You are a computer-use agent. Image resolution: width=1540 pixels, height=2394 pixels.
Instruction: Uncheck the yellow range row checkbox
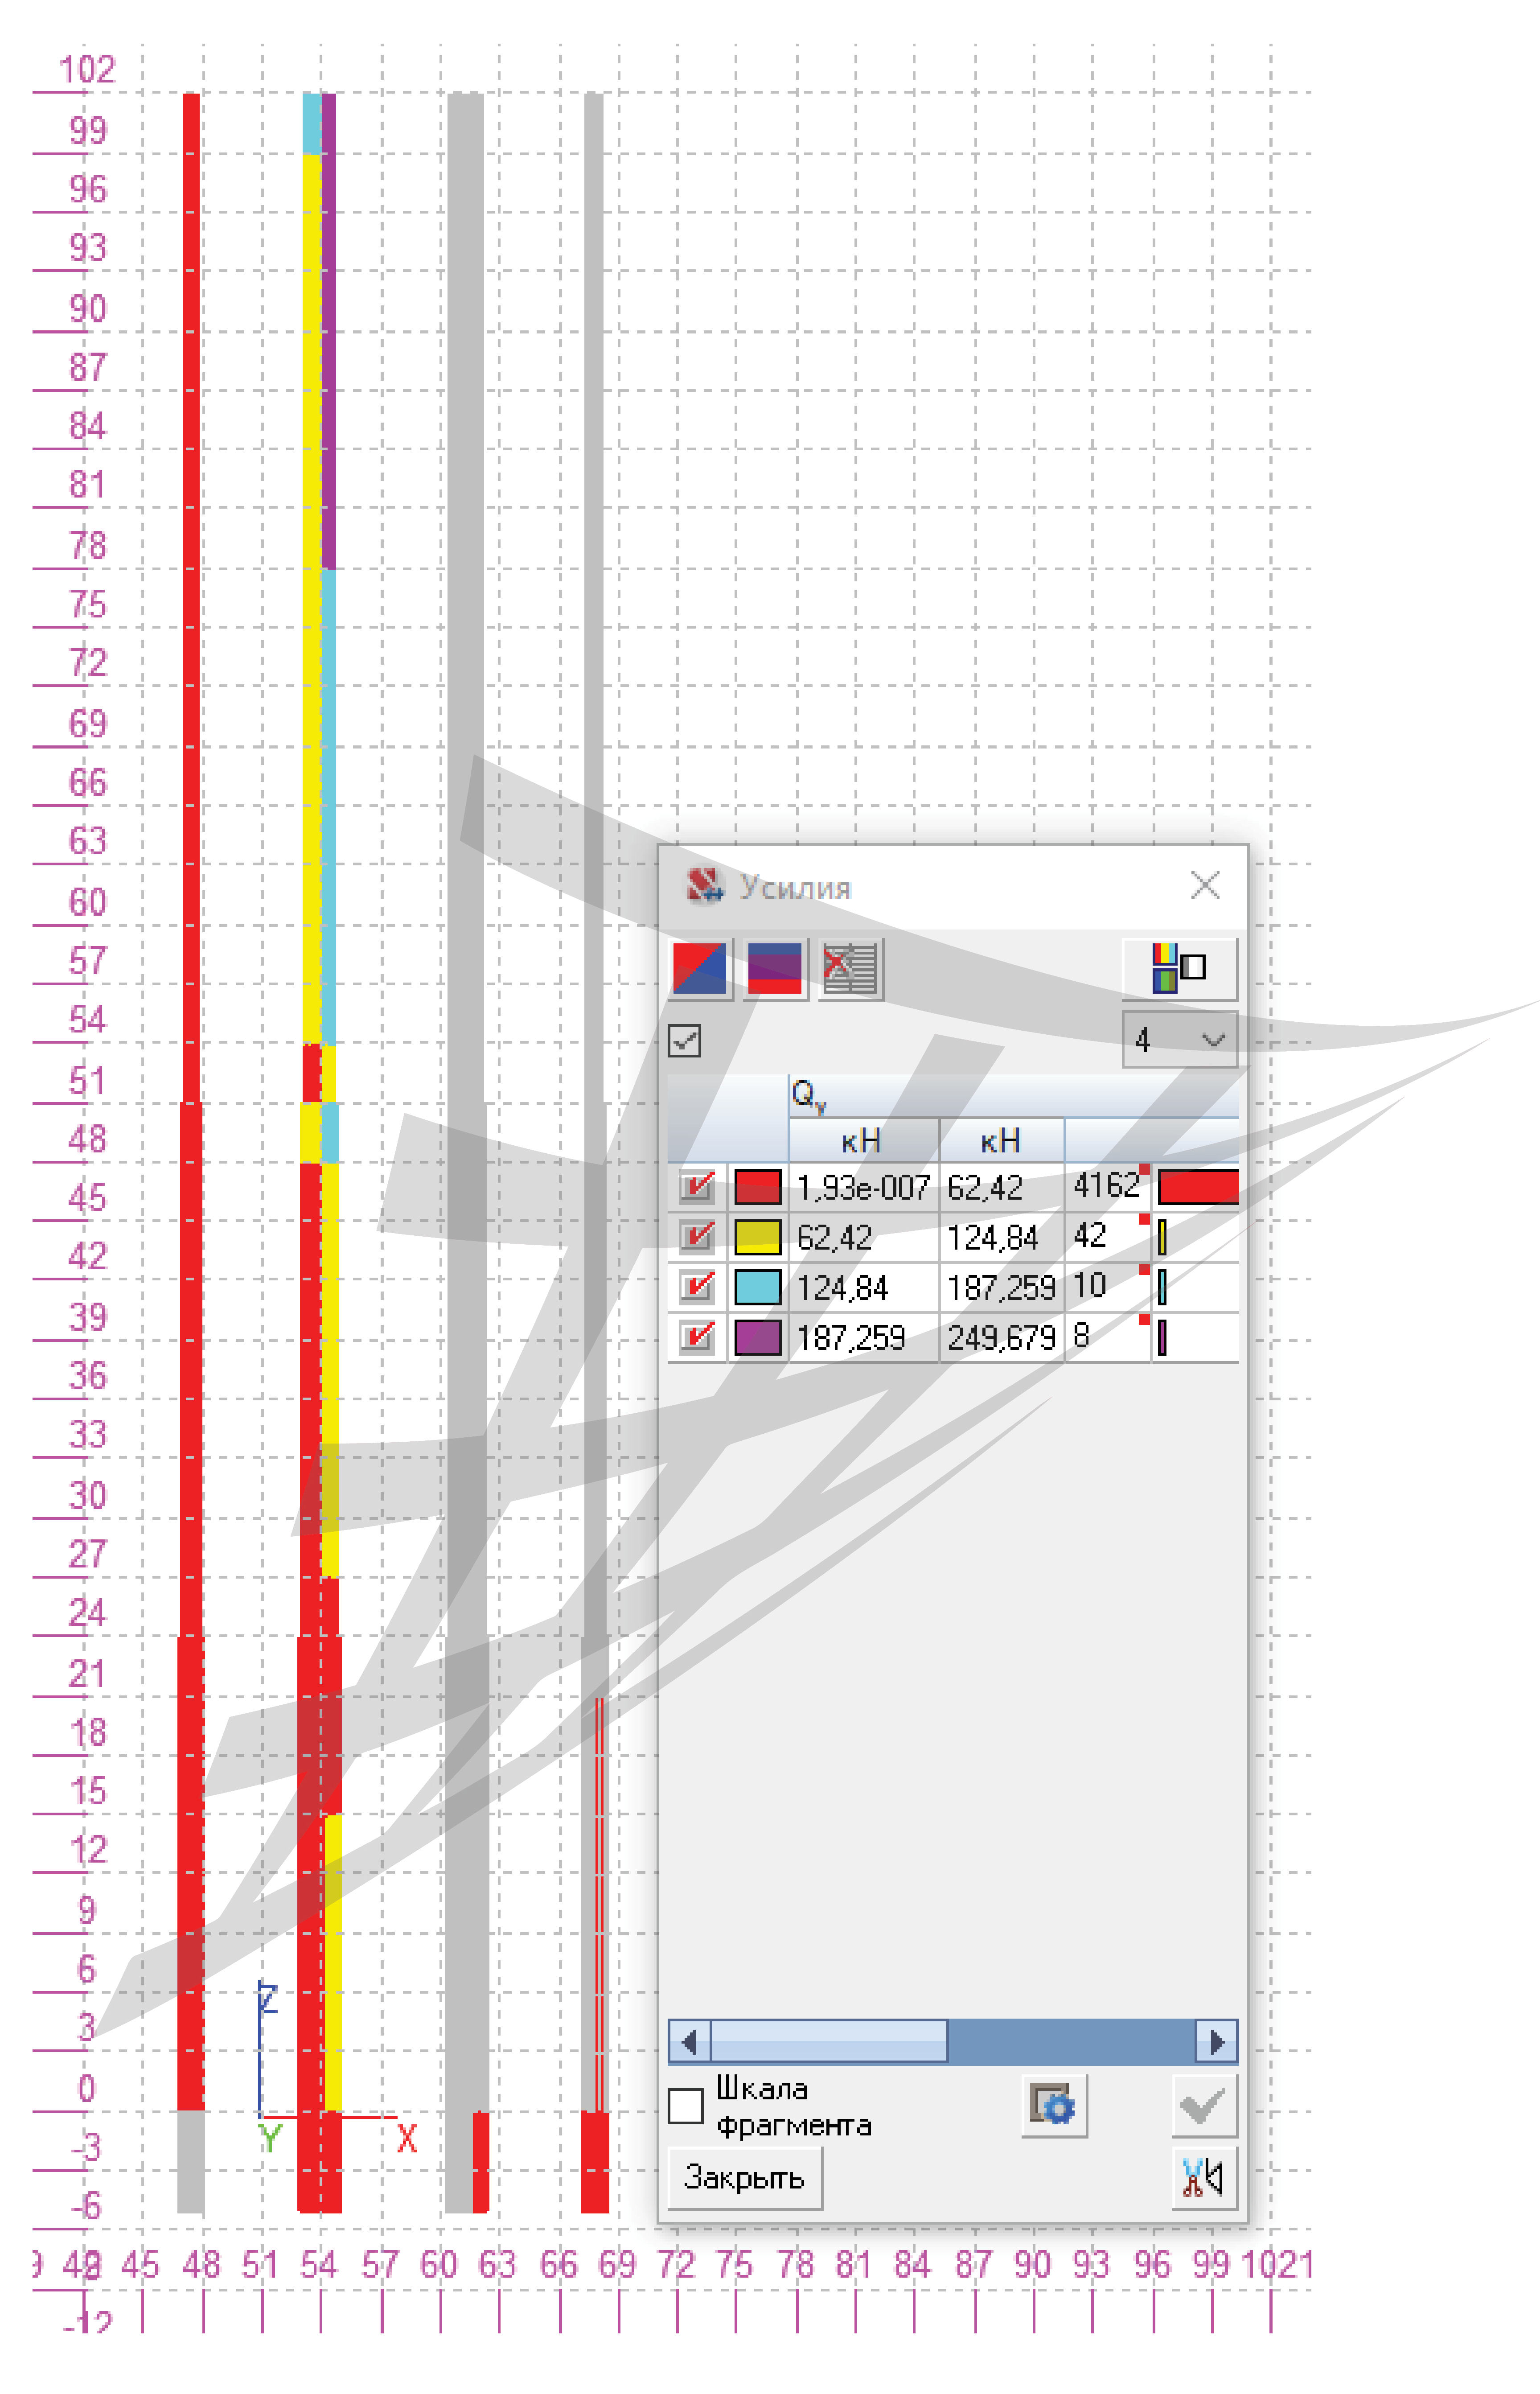click(x=697, y=1237)
